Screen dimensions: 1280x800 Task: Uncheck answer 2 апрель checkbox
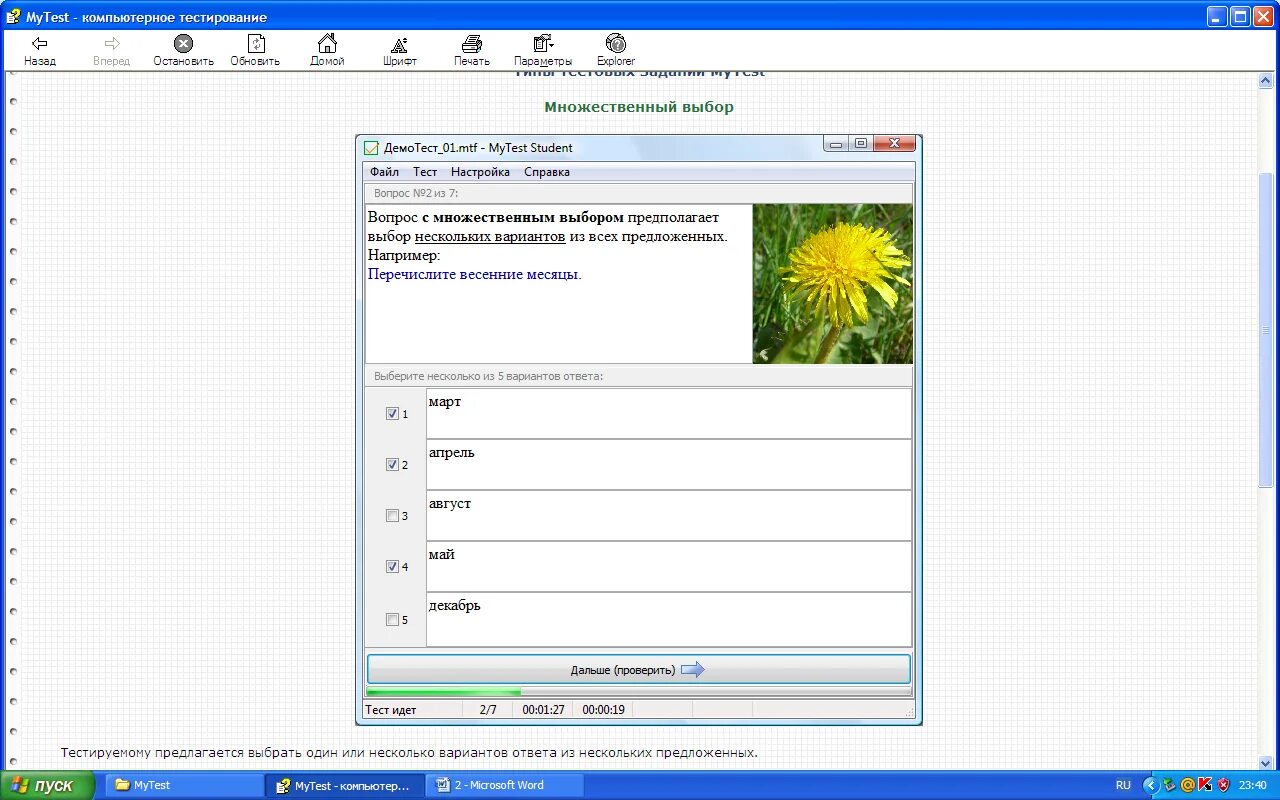tap(392, 464)
